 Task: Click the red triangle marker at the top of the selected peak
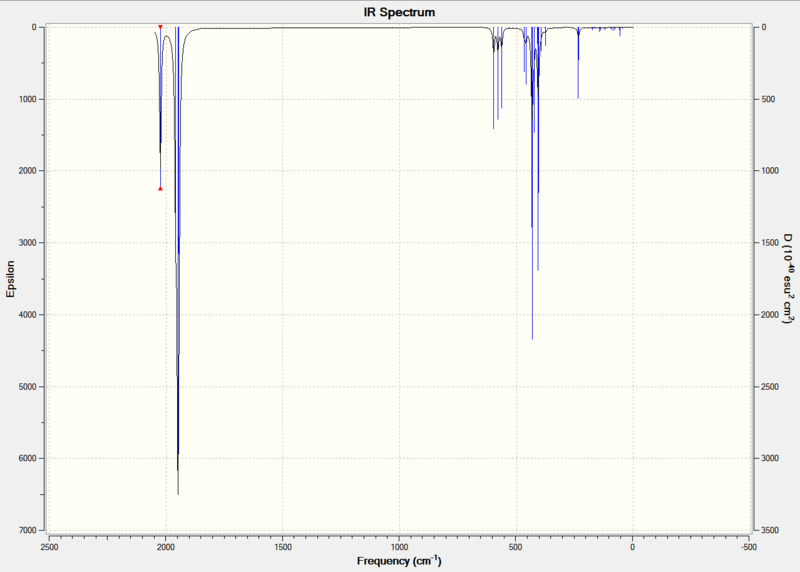click(160, 27)
